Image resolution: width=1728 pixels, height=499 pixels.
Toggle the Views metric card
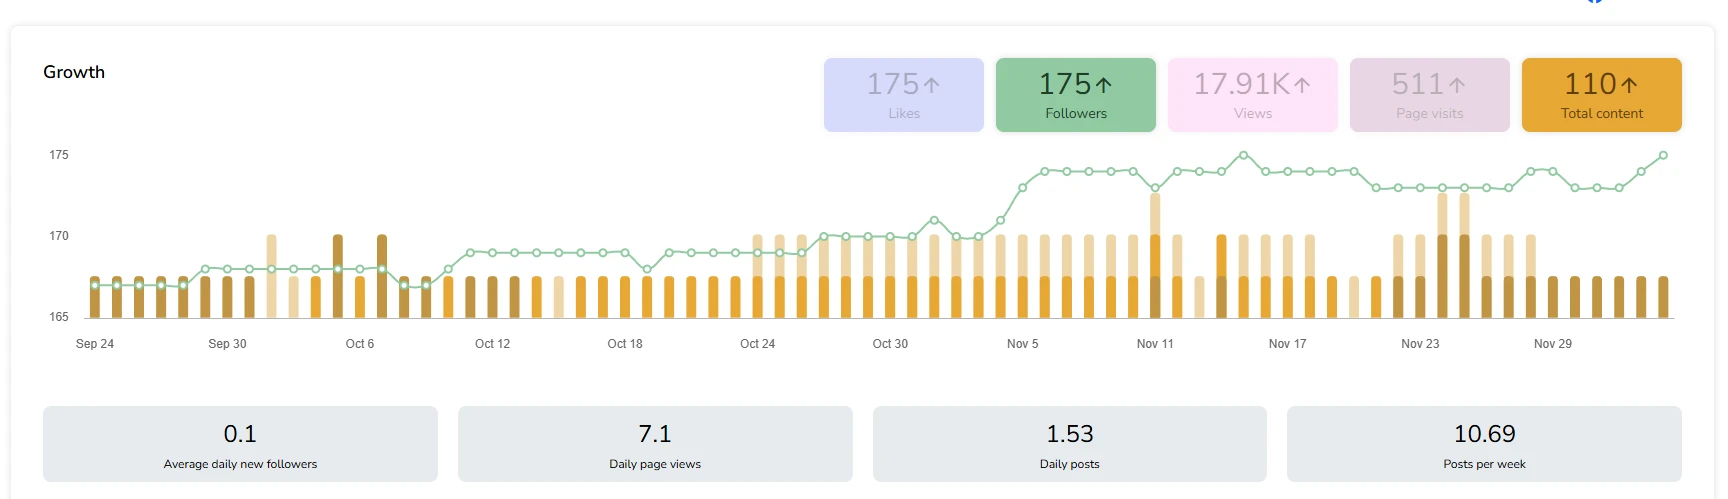(1252, 95)
